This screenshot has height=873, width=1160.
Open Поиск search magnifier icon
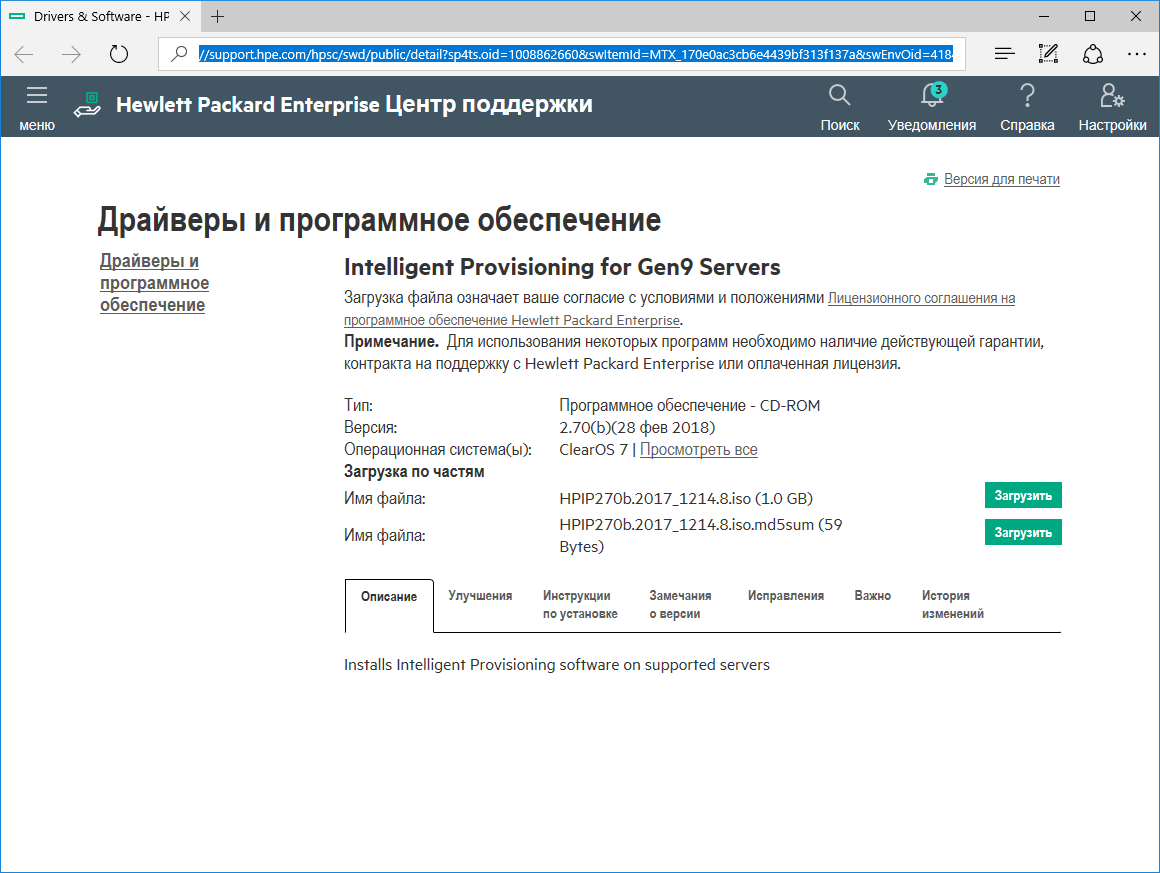[840, 95]
